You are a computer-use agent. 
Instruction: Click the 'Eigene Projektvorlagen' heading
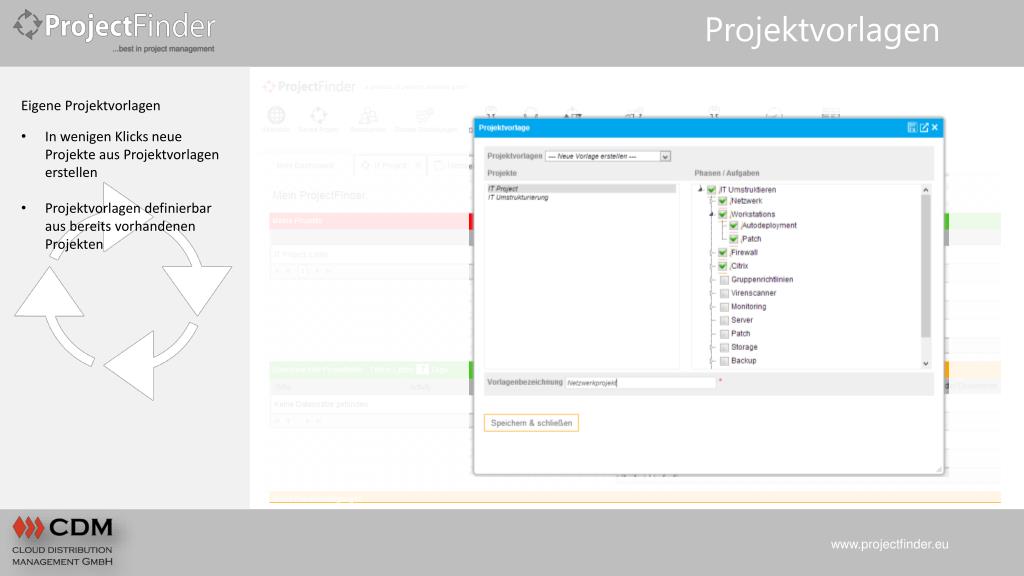(x=91, y=106)
